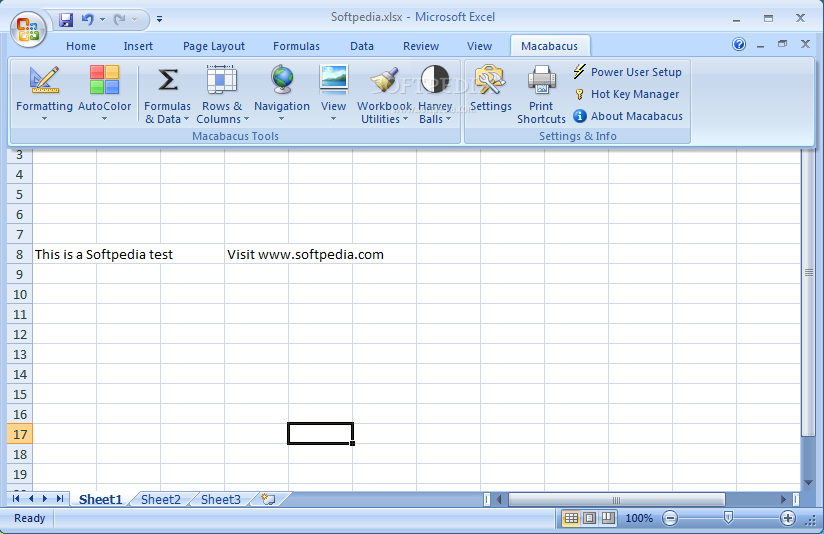824x534 pixels.
Task: Click the Hot Key Manager key icon
Action: click(x=580, y=94)
